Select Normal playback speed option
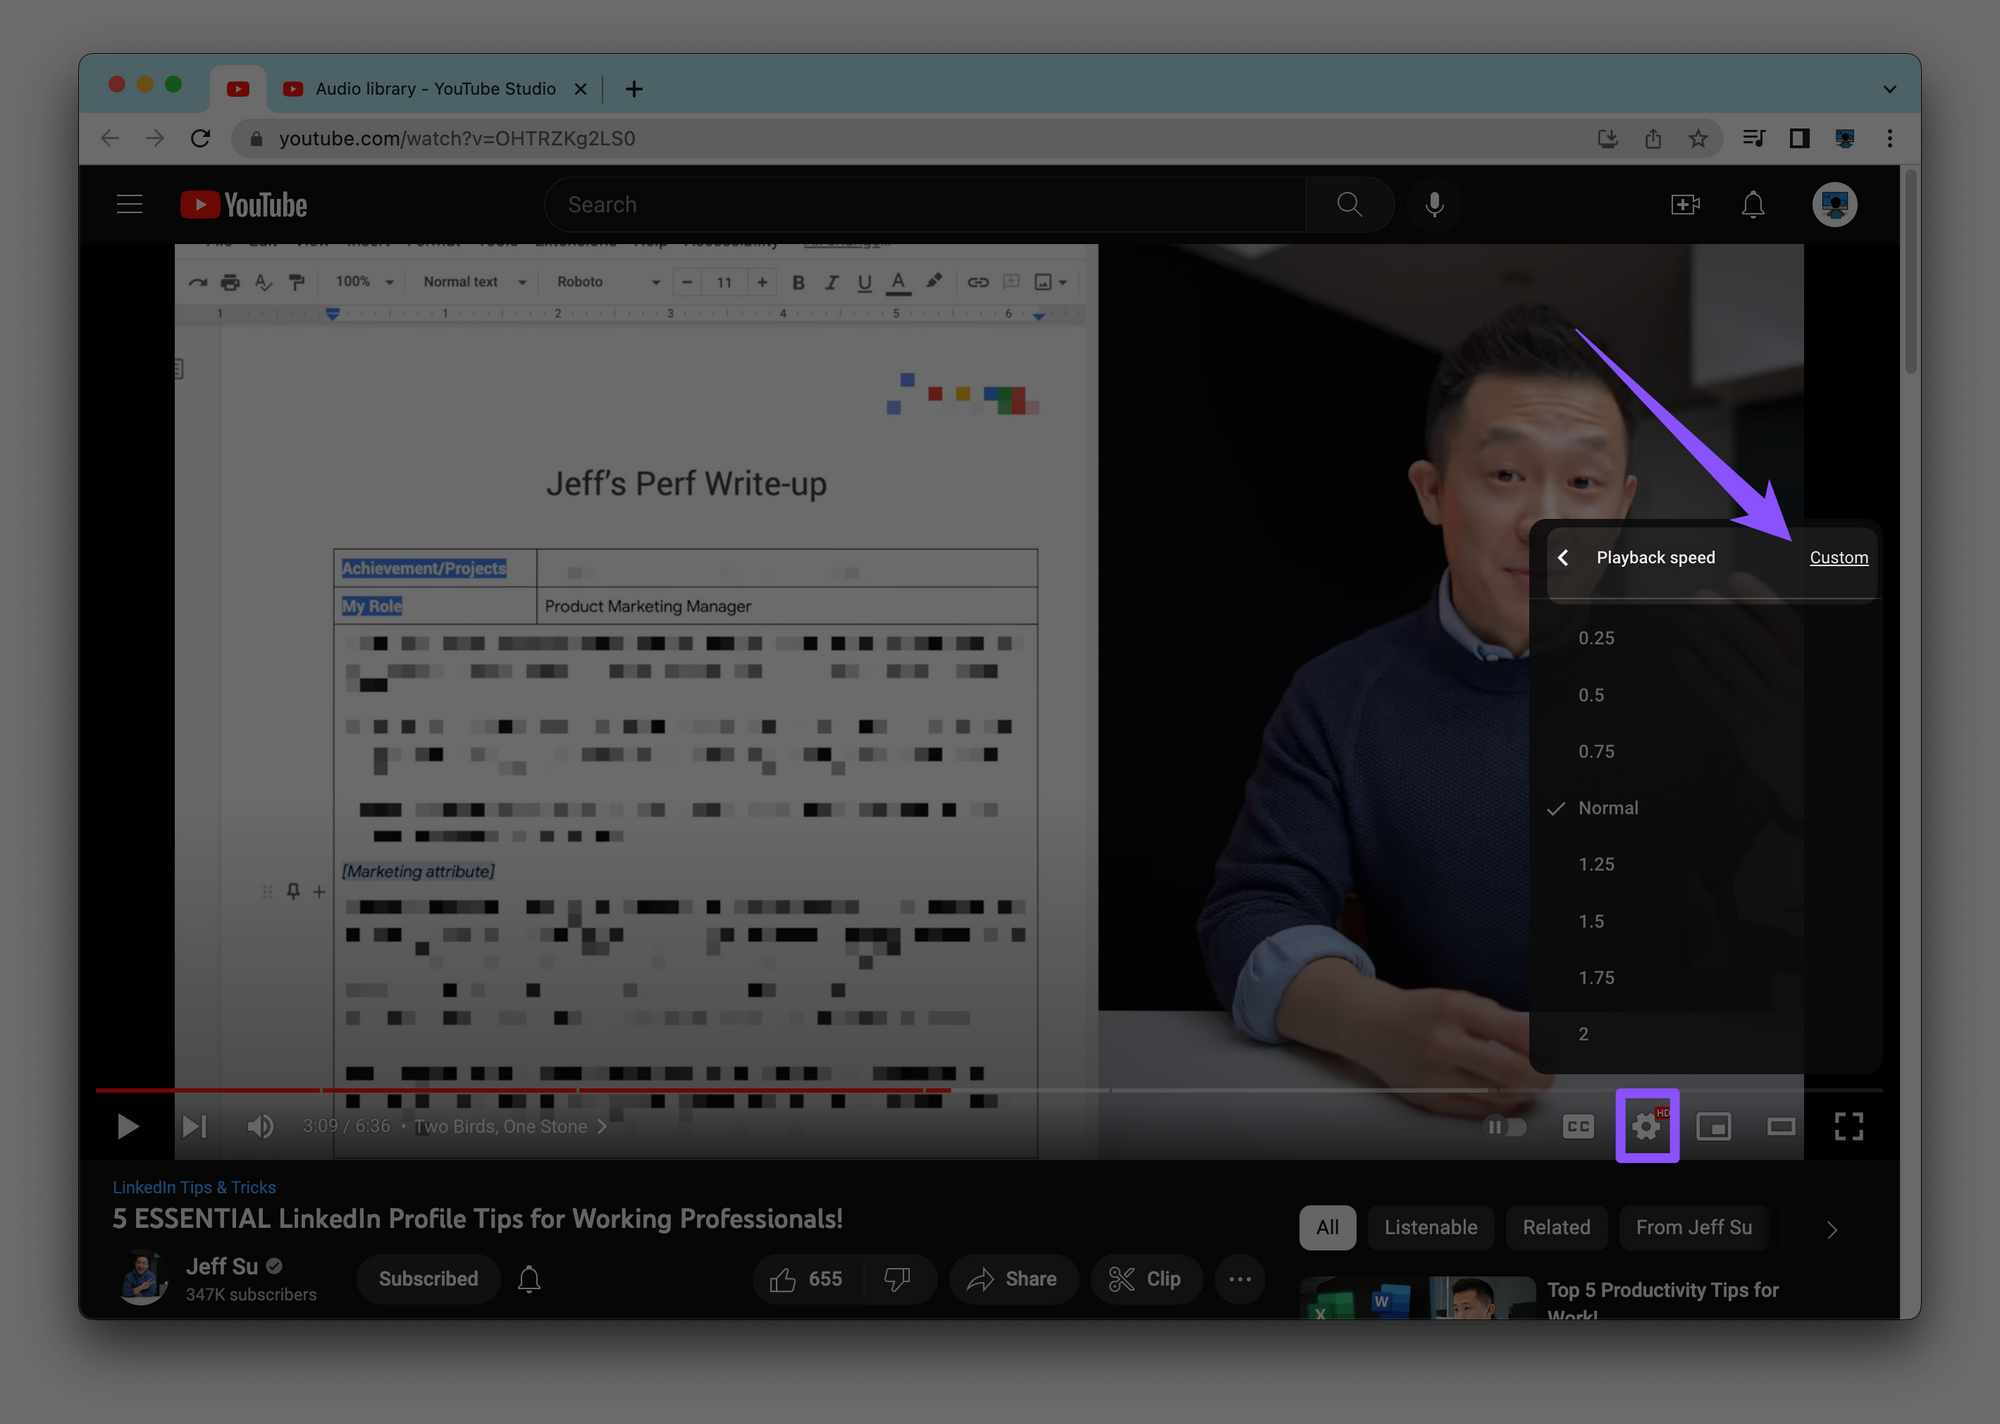 click(1608, 808)
